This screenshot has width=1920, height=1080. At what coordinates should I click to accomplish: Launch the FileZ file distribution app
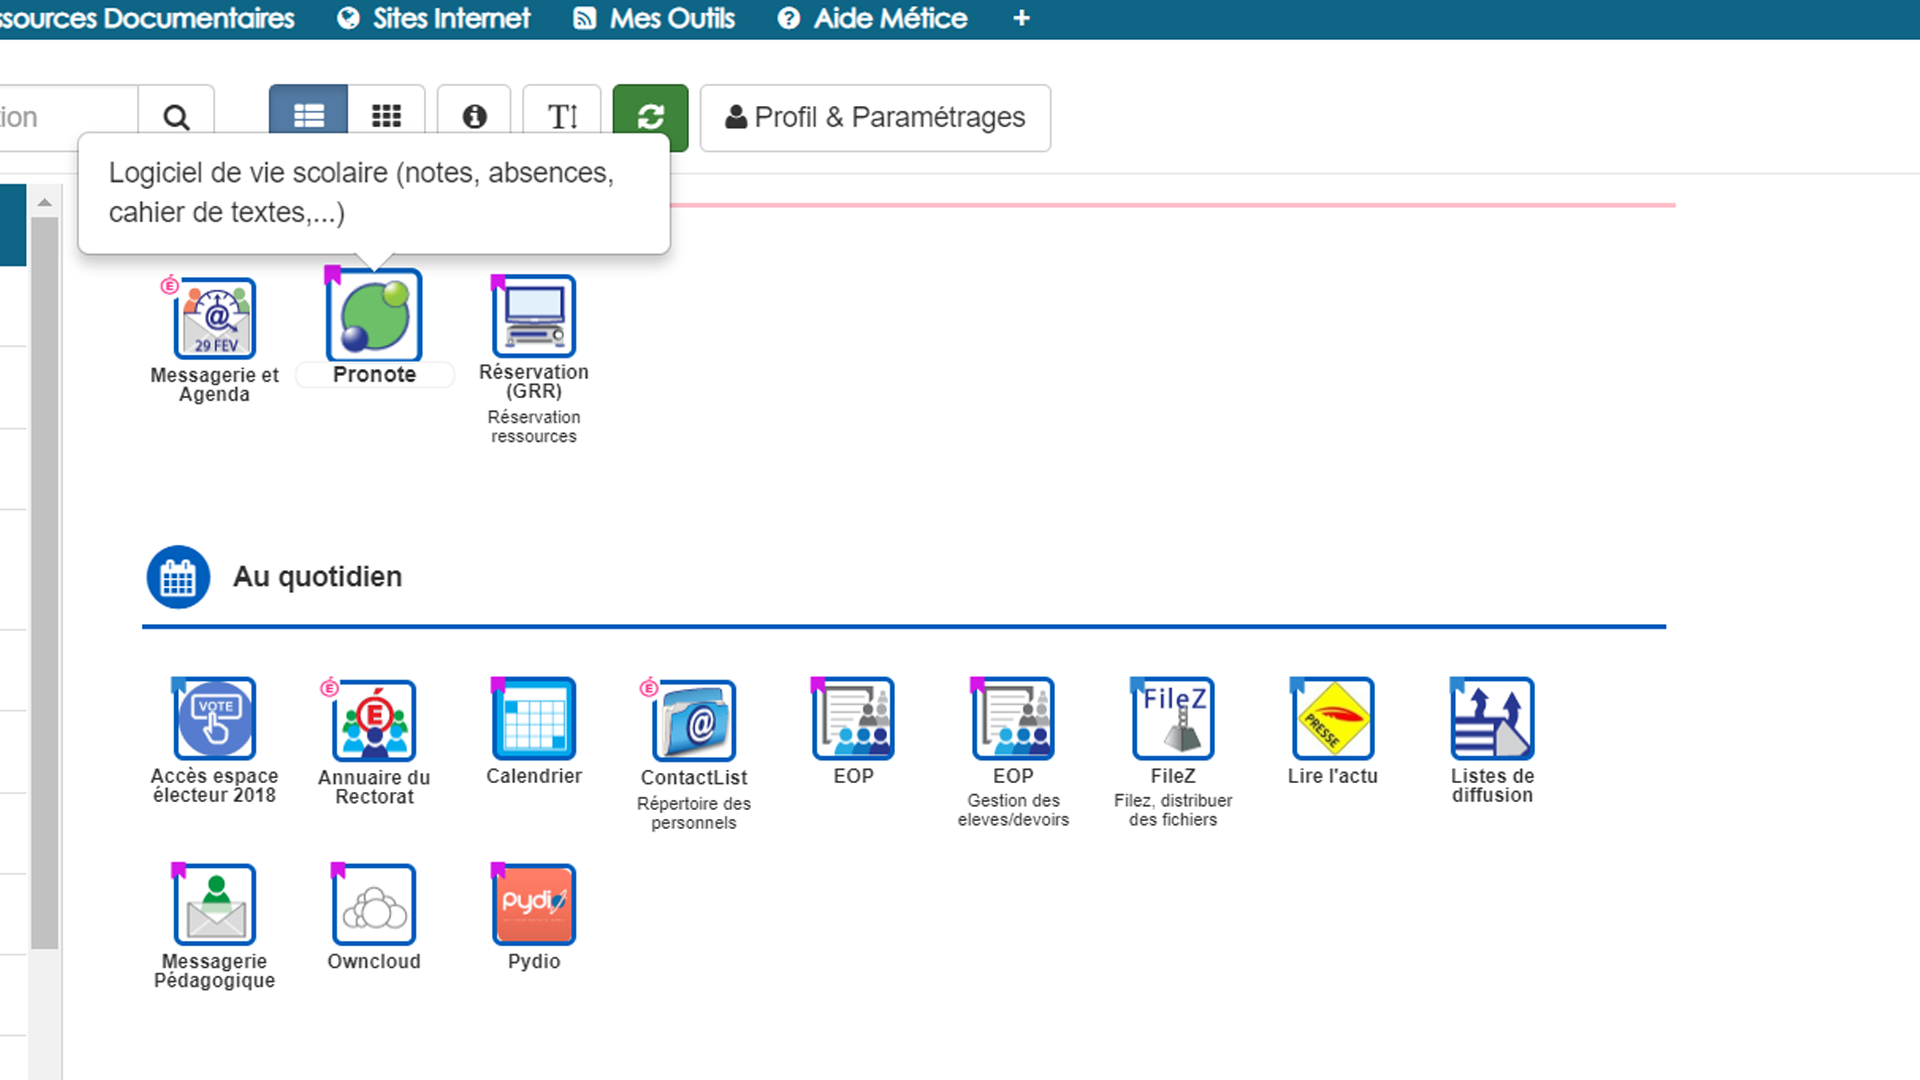pos(1172,719)
